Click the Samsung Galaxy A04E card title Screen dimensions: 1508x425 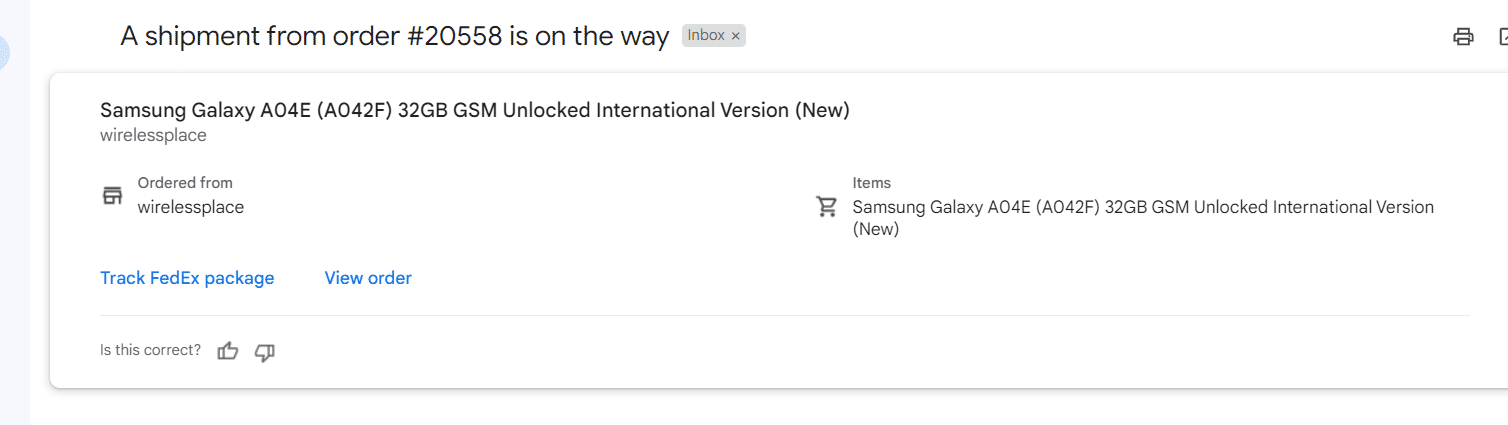(474, 110)
